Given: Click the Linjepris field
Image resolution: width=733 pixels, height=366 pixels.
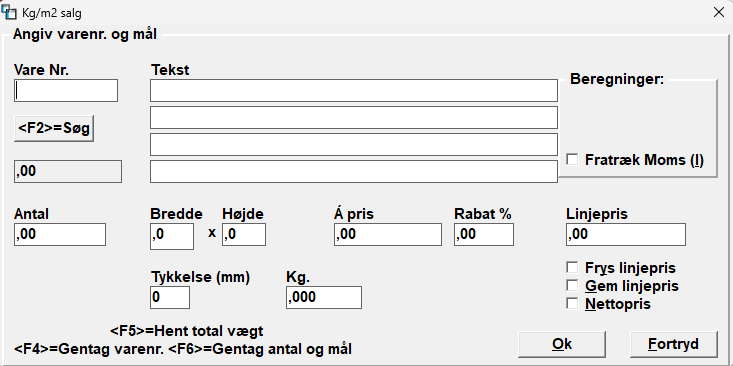Looking at the screenshot, I should (x=626, y=234).
